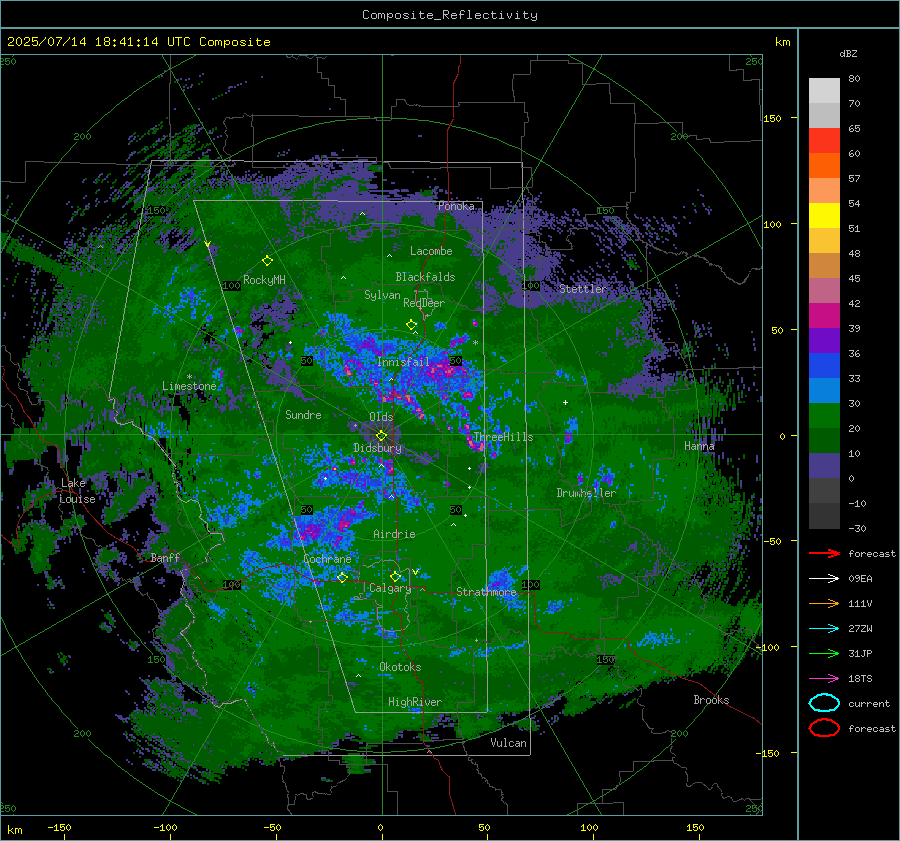Select the cyan 27ZW arrow legend icon
The height and width of the screenshot is (841, 900).
[824, 629]
